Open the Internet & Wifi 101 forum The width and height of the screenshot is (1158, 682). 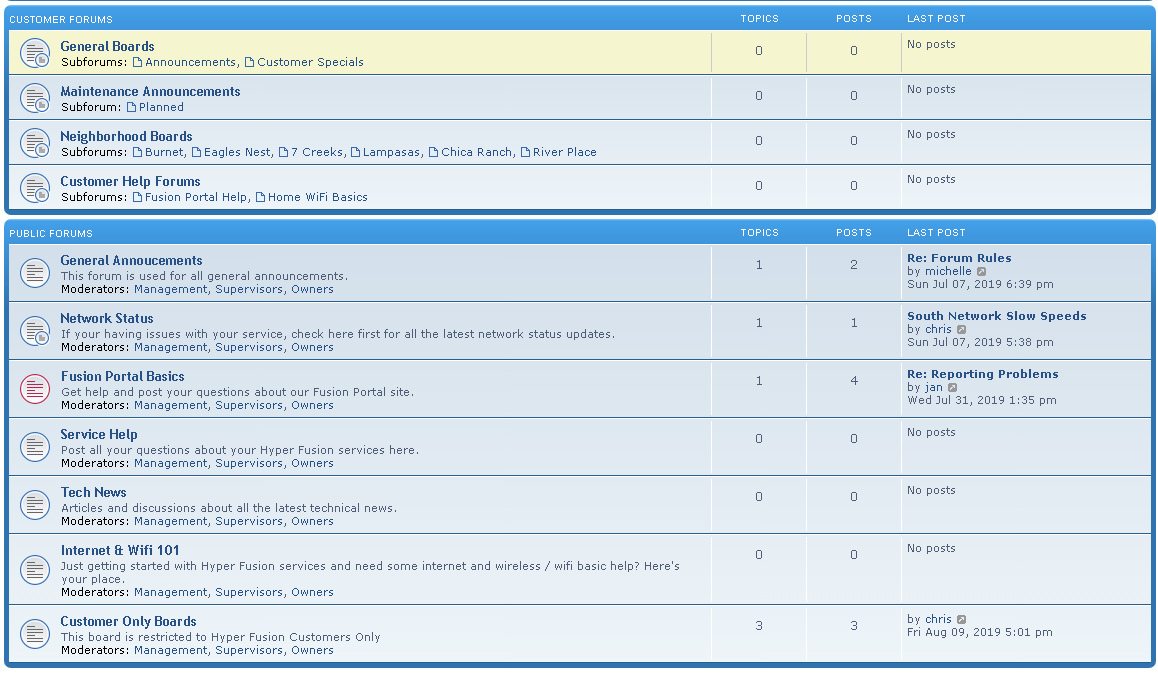(x=120, y=550)
